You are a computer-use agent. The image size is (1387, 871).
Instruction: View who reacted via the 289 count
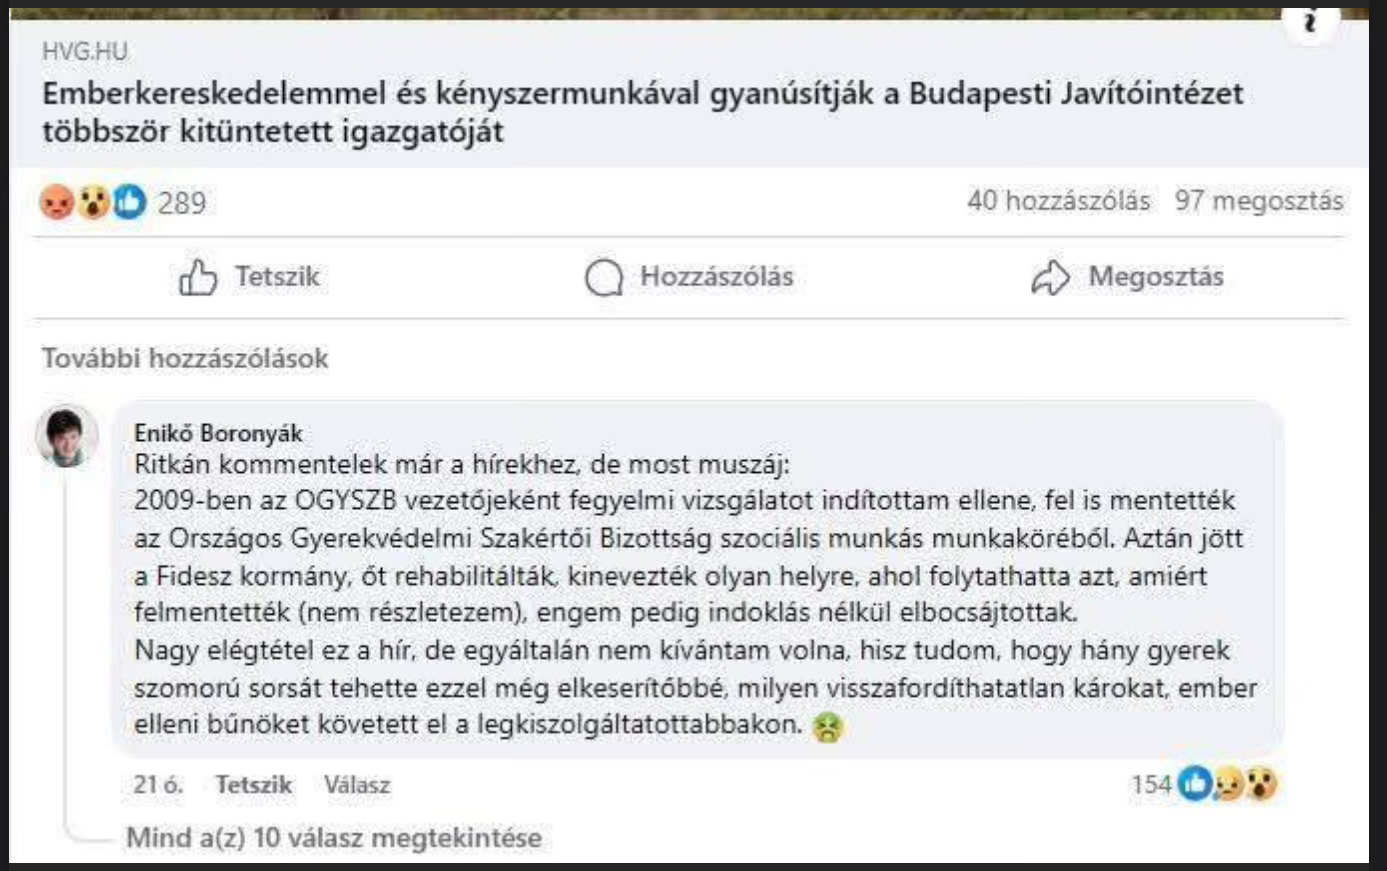[x=182, y=203]
